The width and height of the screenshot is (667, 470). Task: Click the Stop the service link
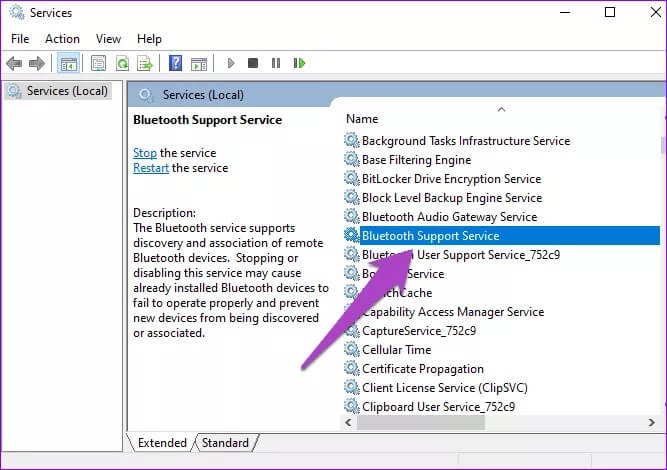(x=145, y=153)
